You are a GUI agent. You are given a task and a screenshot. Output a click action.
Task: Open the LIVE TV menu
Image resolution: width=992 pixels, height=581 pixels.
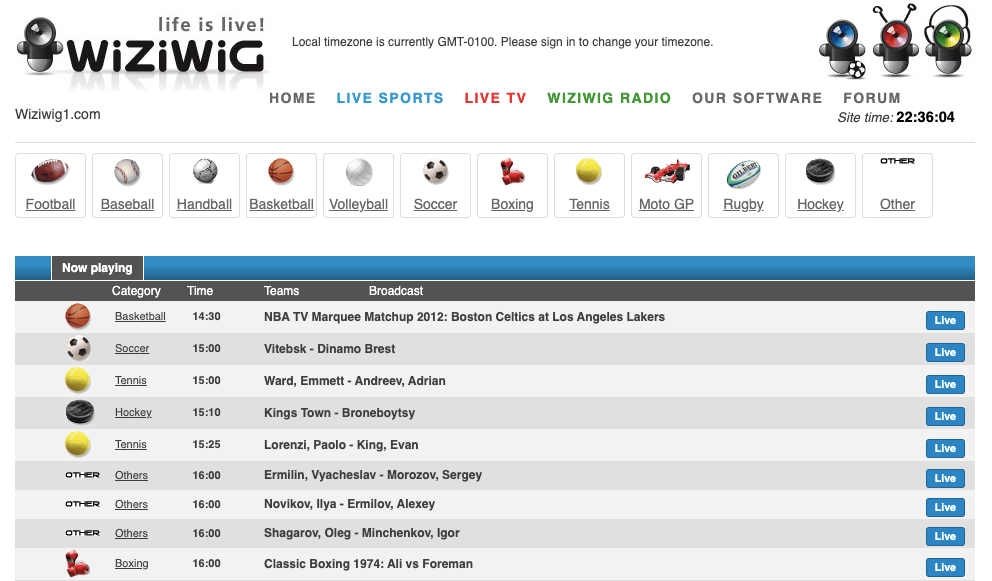pyautogui.click(x=495, y=98)
